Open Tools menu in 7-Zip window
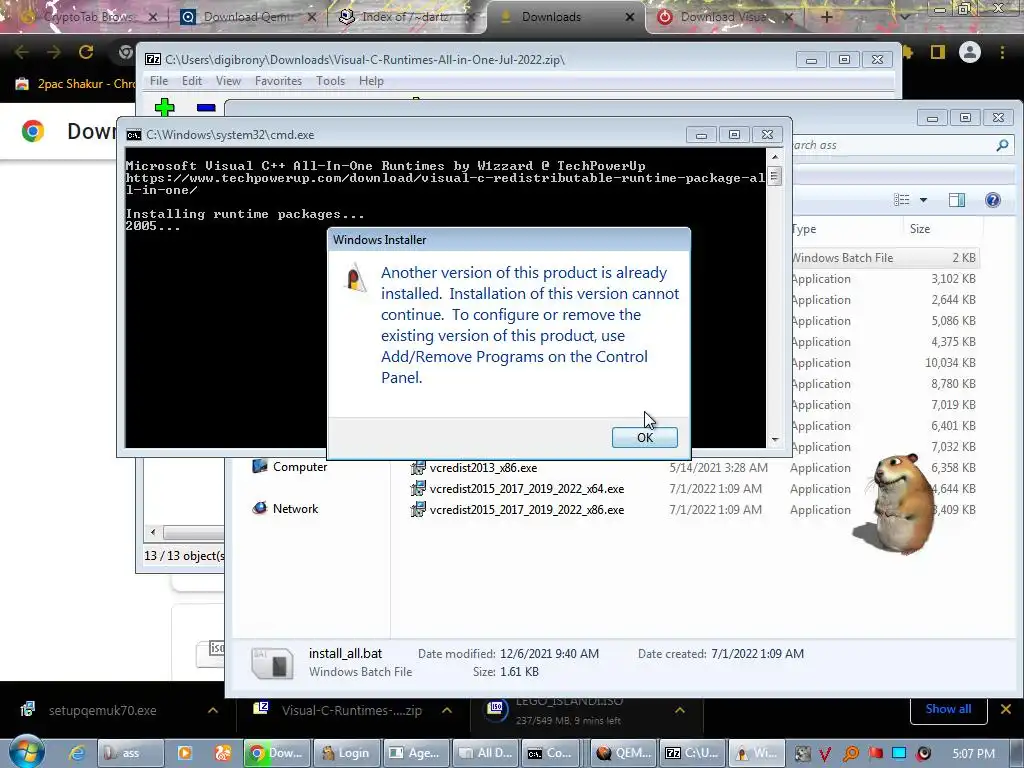This screenshot has height=768, width=1024. coord(330,81)
